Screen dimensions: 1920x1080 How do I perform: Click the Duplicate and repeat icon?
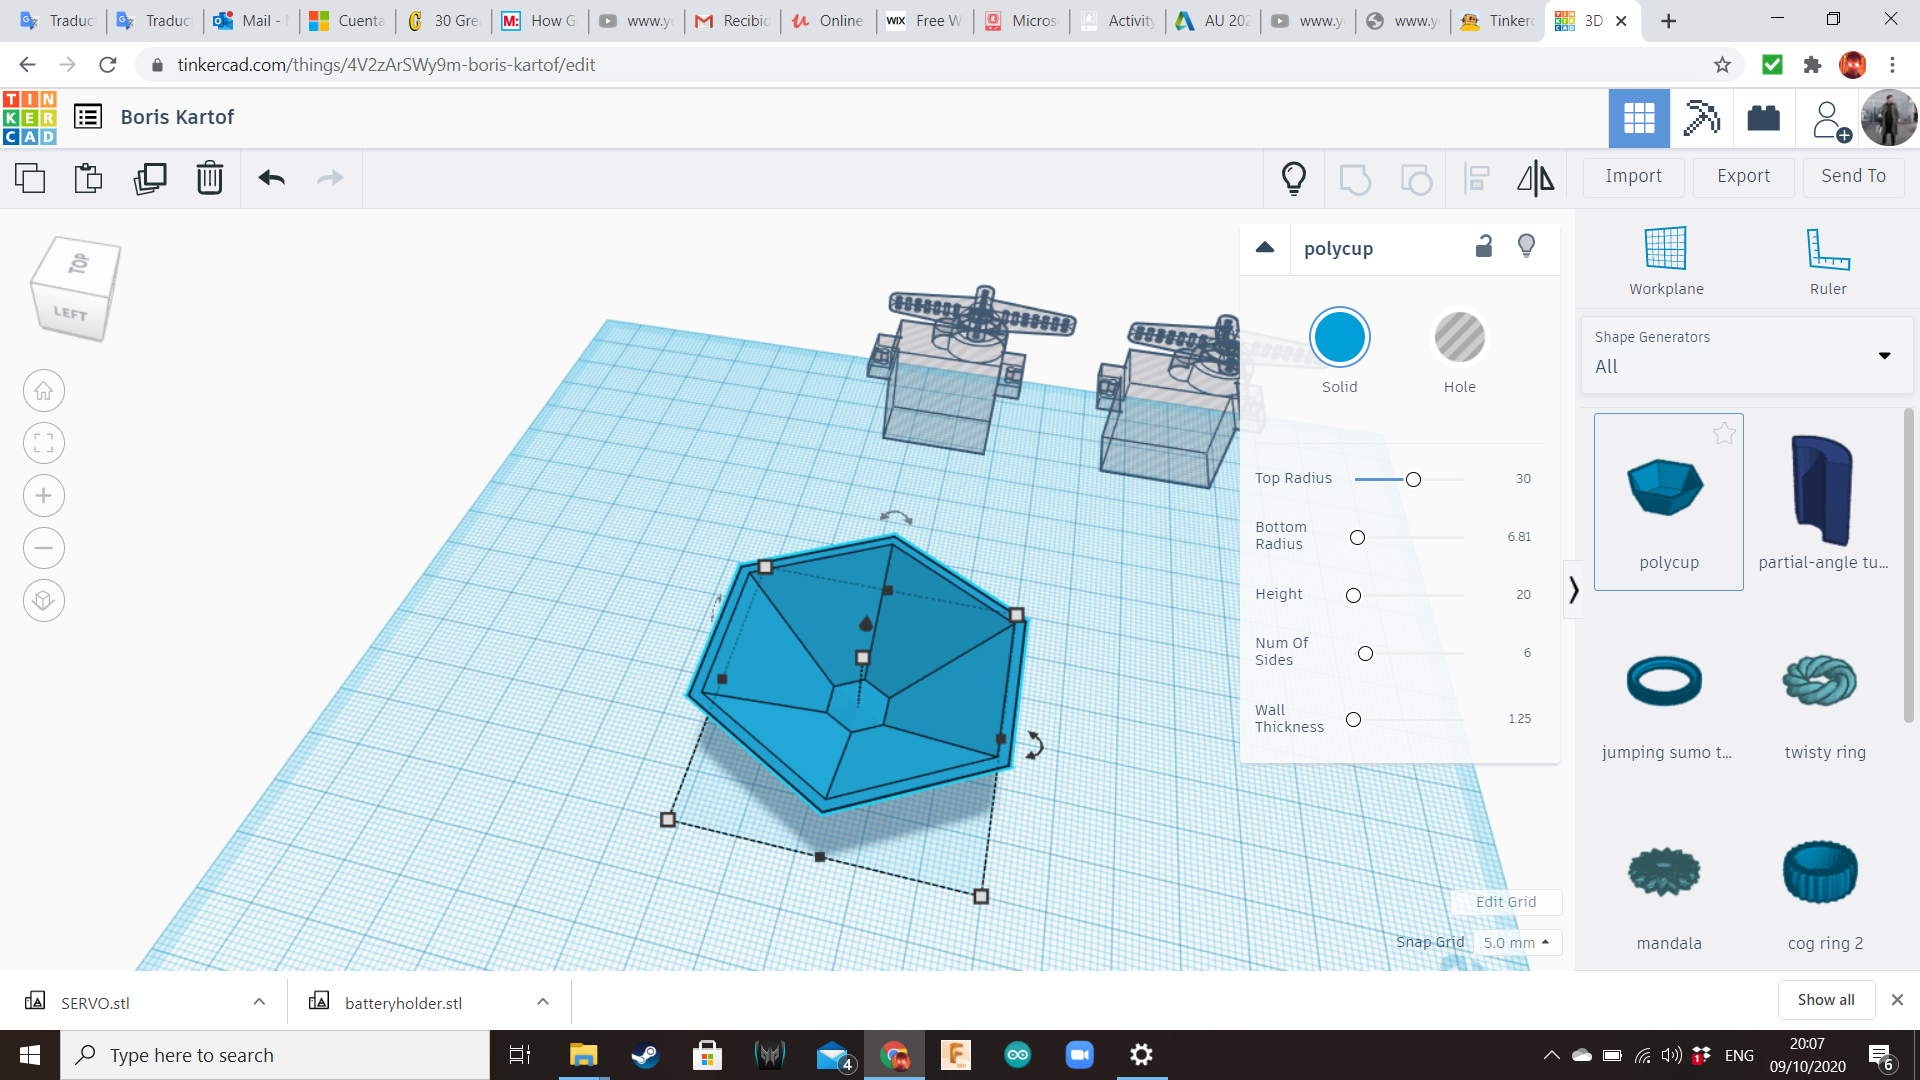pyautogui.click(x=150, y=178)
